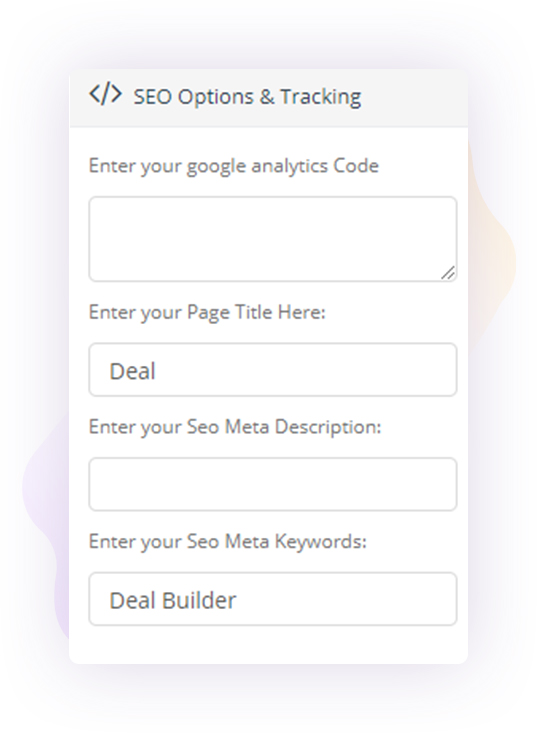
Task: Focus the Seo Meta Description input field
Action: pyautogui.click(x=272, y=484)
